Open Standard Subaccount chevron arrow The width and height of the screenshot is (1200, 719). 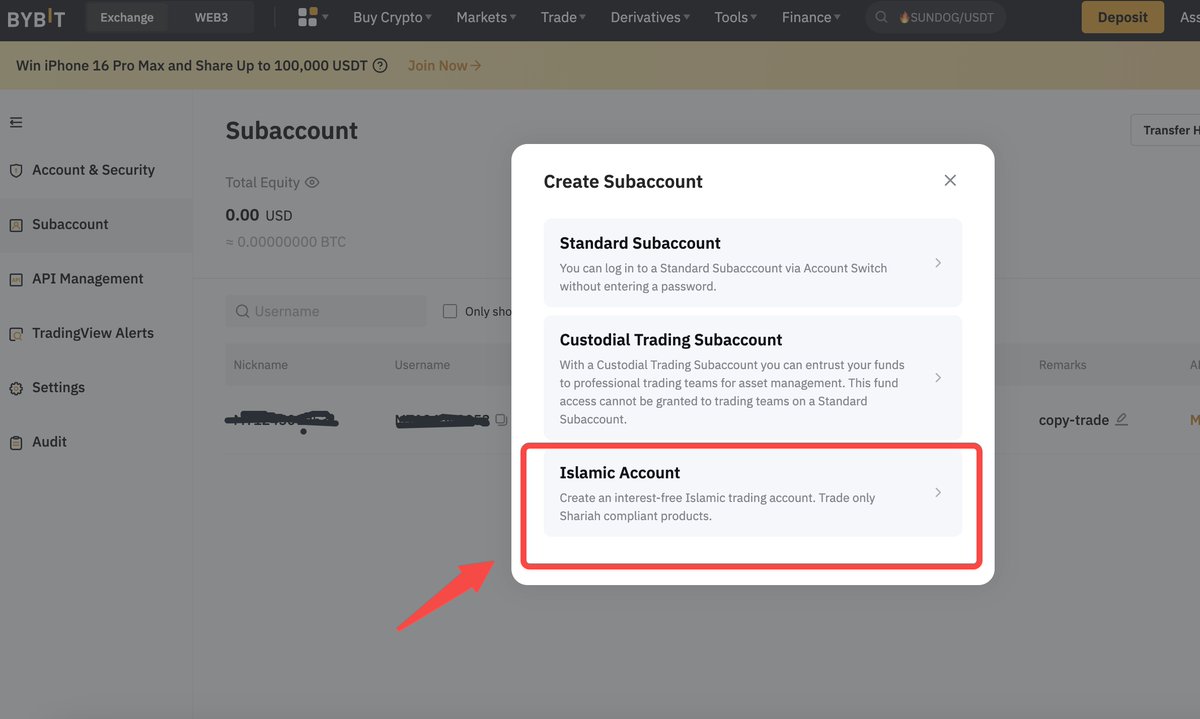pos(938,263)
